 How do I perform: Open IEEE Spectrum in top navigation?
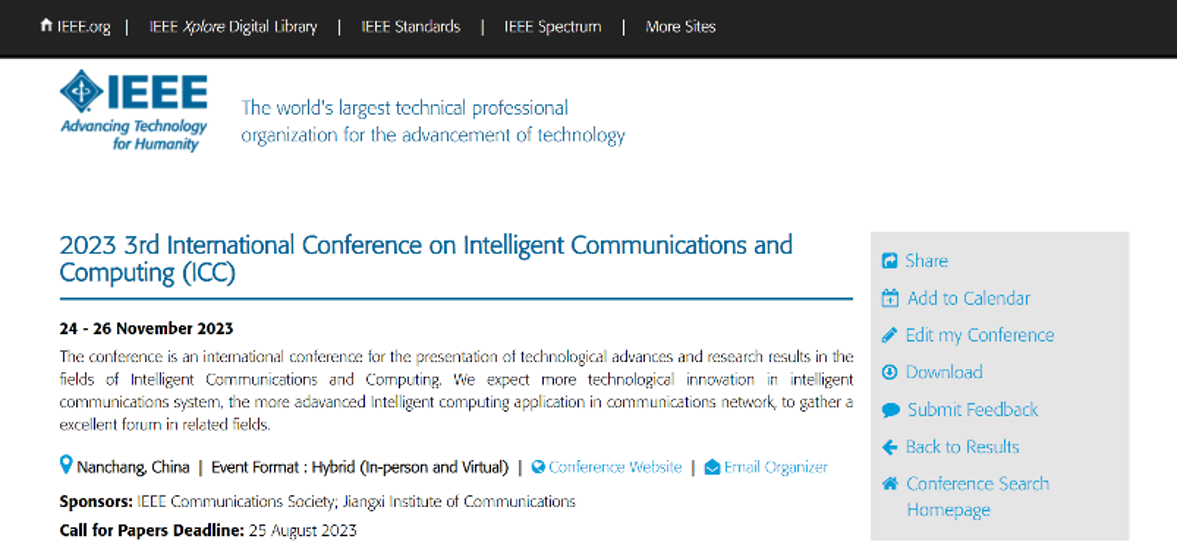552,27
